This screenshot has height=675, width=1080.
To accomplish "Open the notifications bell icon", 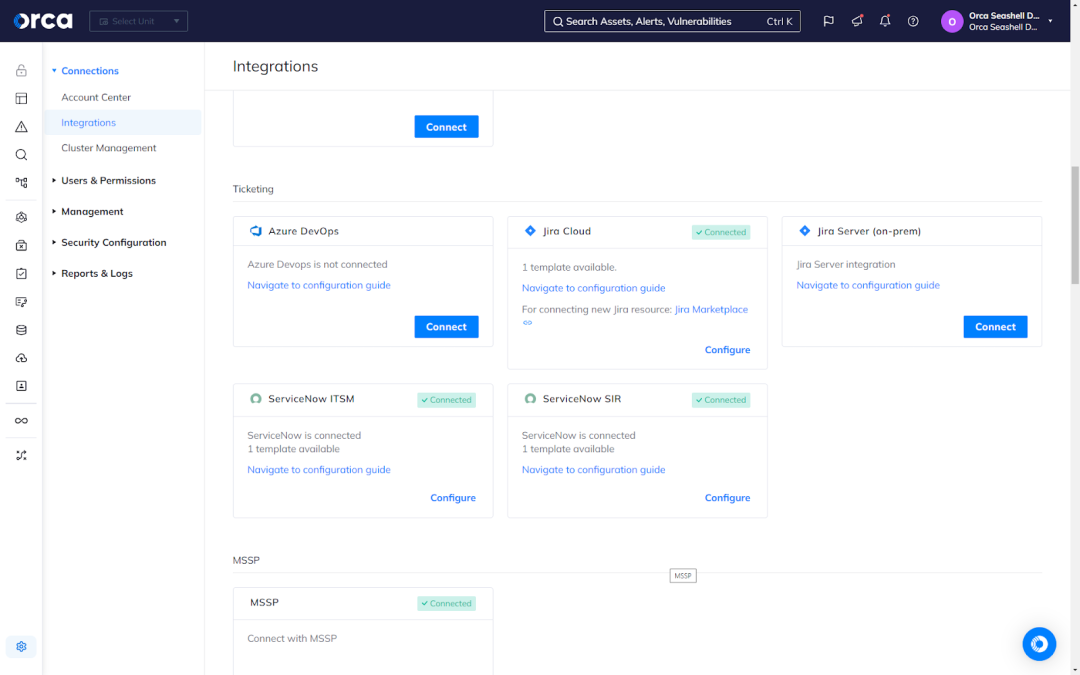I will click(x=885, y=21).
